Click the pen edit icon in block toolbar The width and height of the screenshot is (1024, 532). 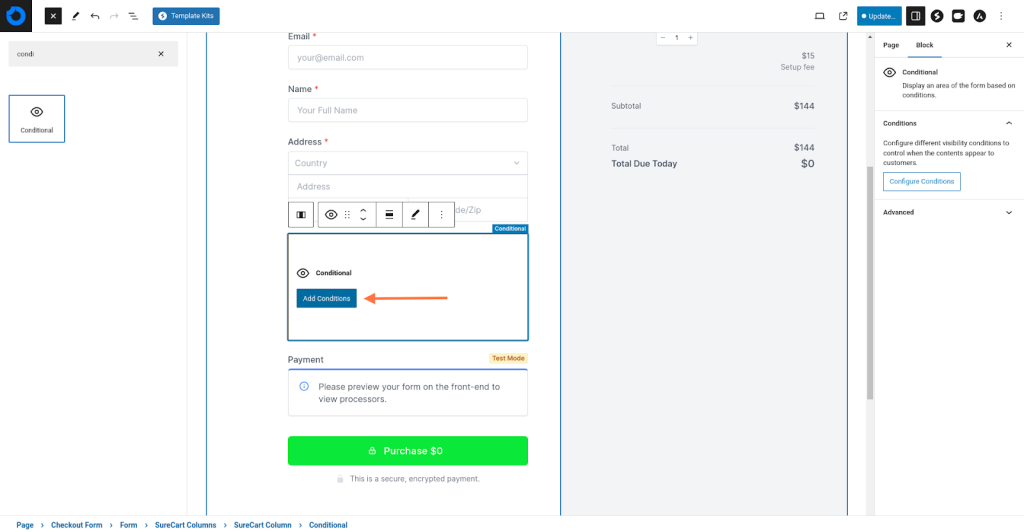[415, 215]
